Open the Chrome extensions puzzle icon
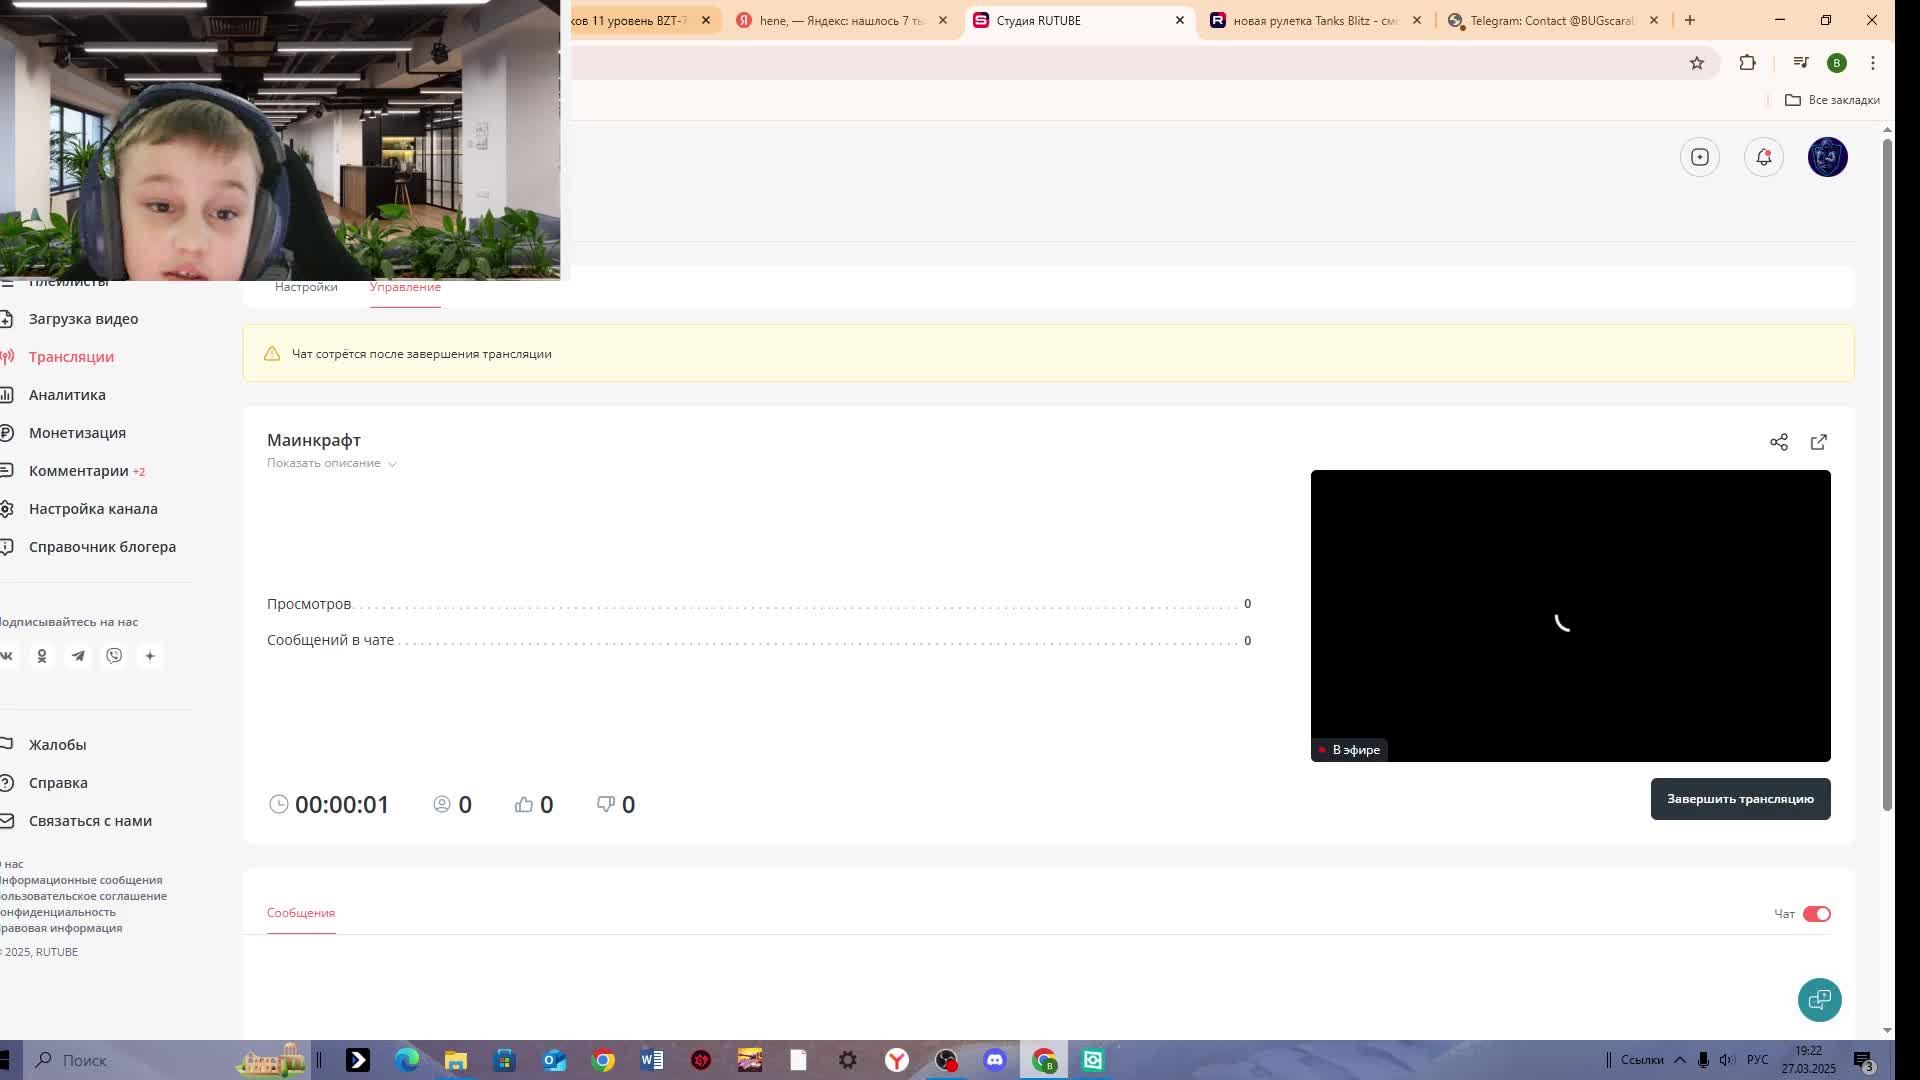Viewport: 1920px width, 1080px height. tap(1747, 63)
